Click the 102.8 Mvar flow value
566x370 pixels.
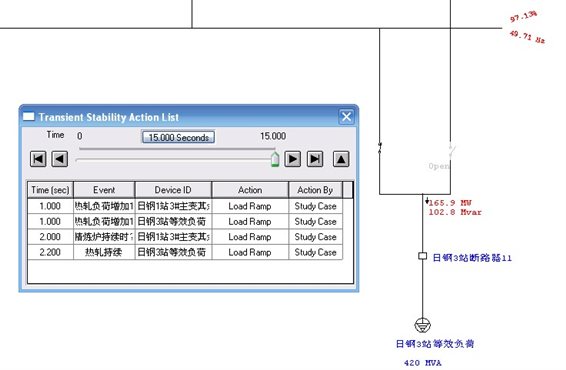point(455,212)
